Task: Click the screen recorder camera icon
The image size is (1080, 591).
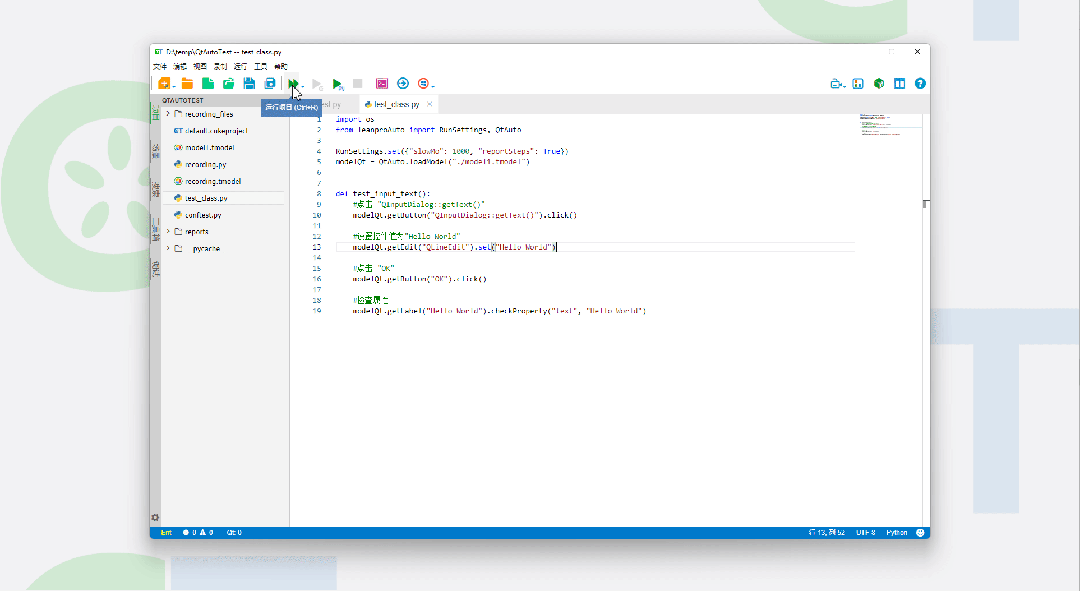Action: (x=836, y=83)
